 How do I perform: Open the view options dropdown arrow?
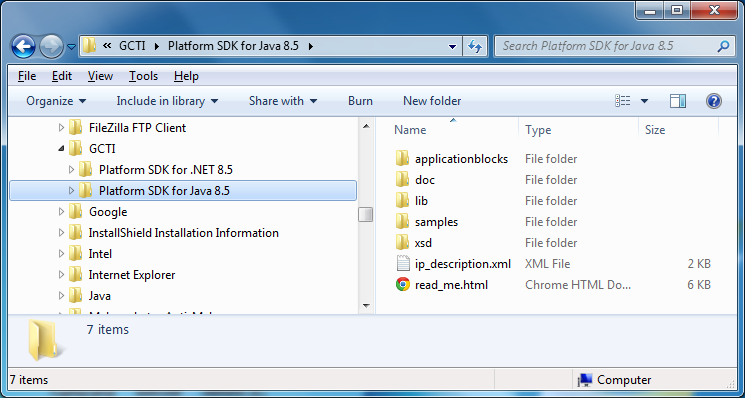[644, 101]
